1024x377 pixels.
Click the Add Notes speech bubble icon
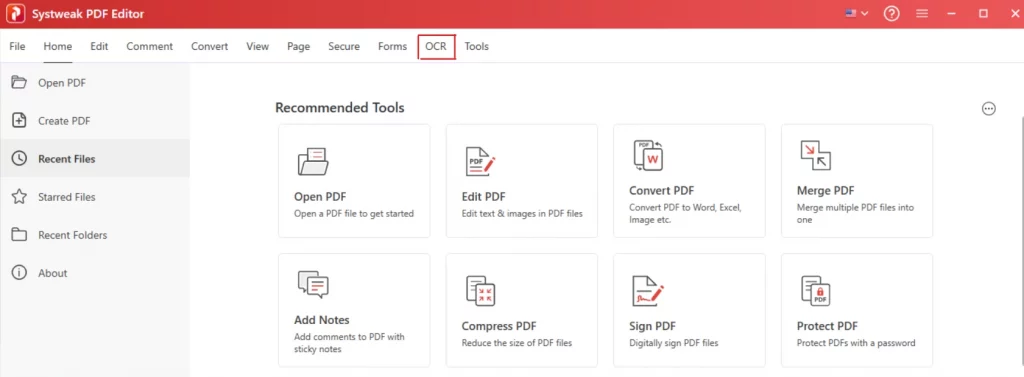[x=313, y=284]
